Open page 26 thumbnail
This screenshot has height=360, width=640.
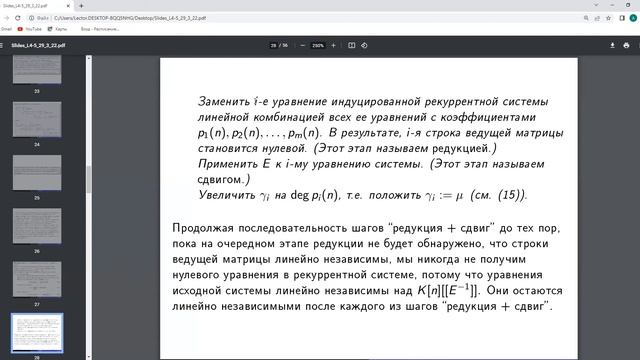tap(37, 226)
